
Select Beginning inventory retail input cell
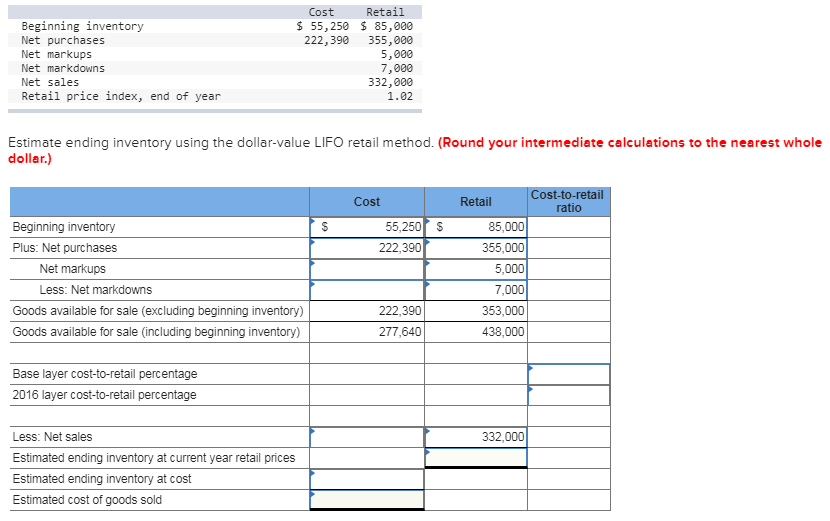(476, 227)
